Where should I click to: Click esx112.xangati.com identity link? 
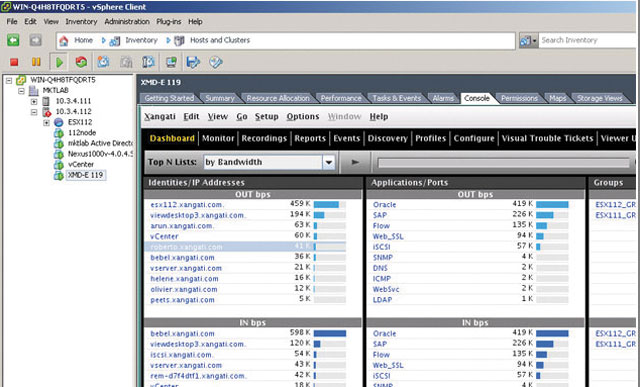[x=187, y=205]
